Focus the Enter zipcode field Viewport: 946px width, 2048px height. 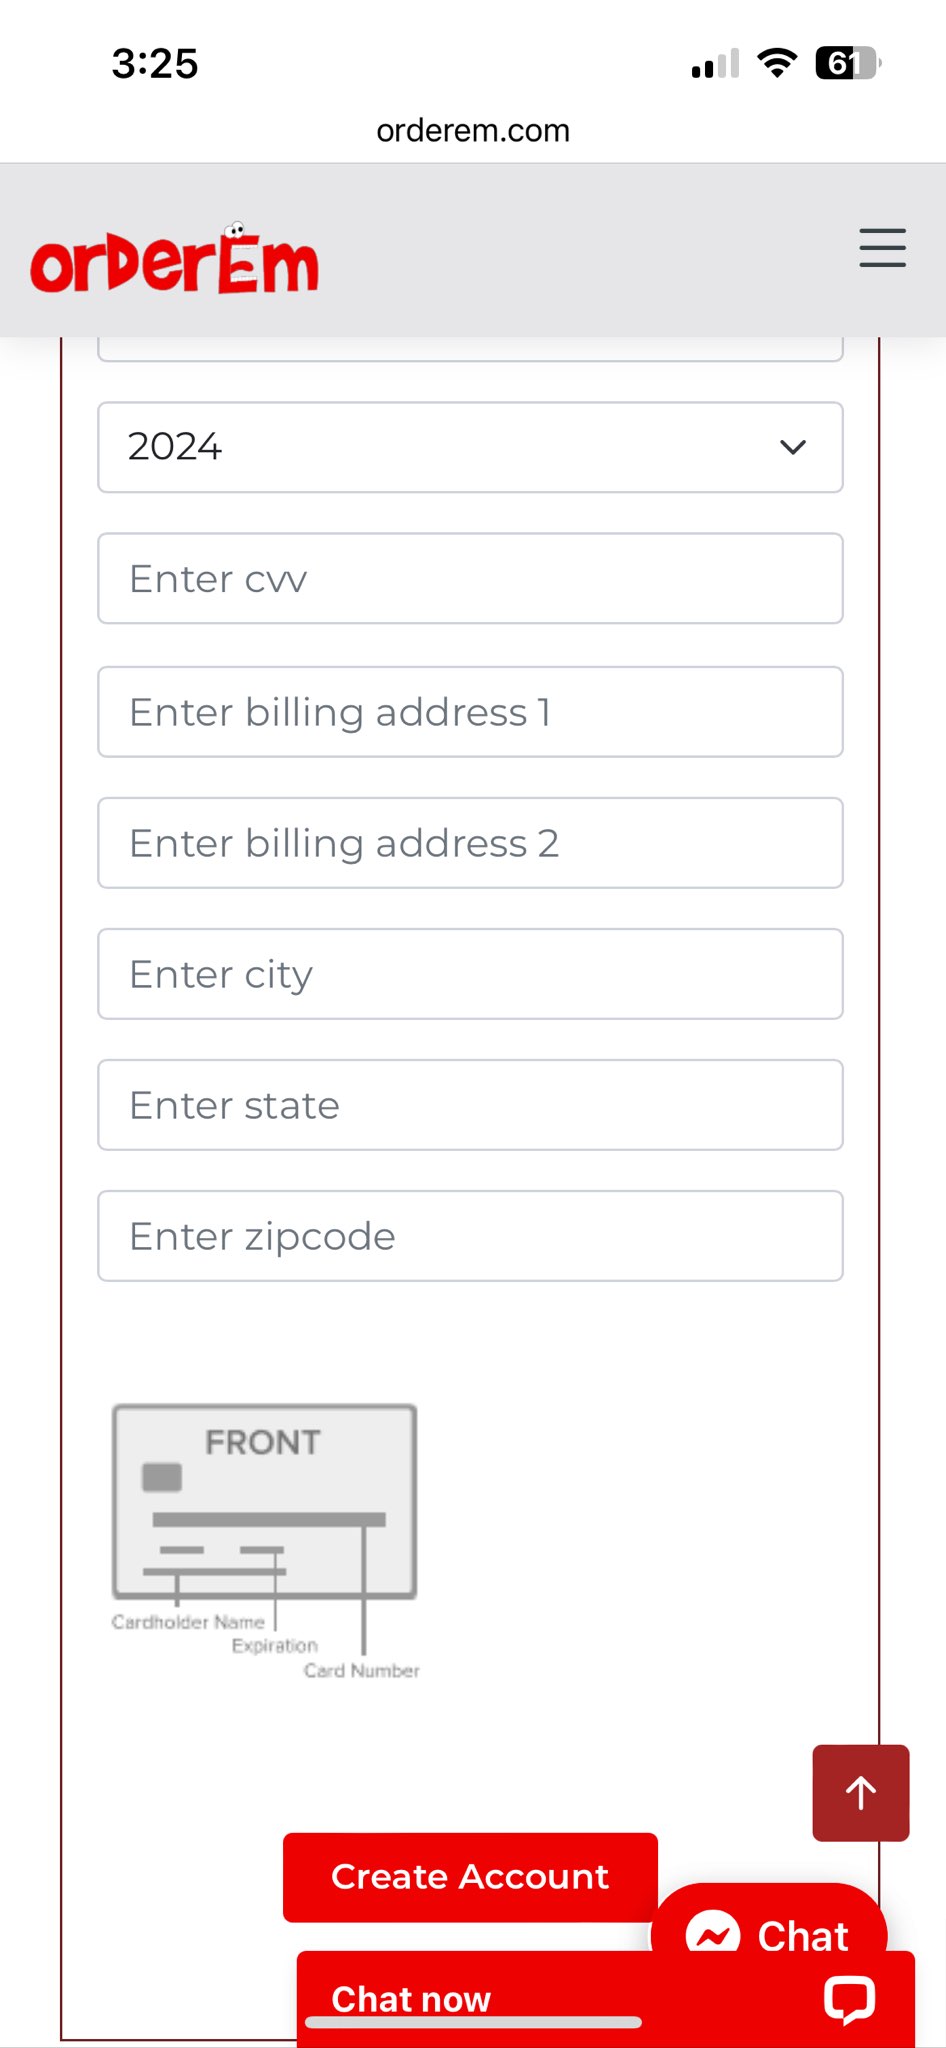pos(470,1236)
